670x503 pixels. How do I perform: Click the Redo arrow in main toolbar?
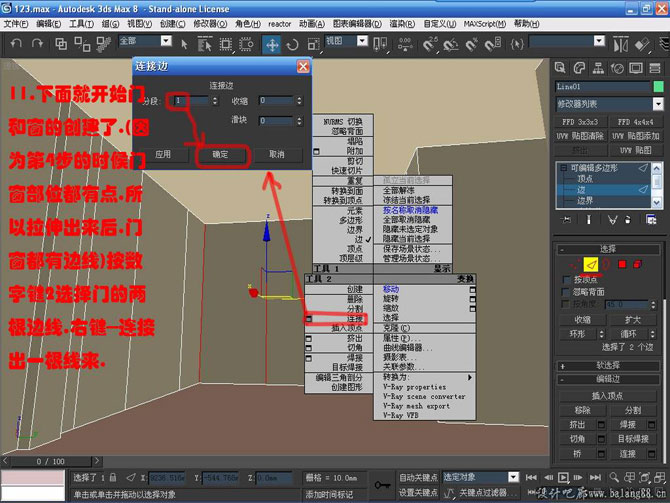tap(38, 44)
